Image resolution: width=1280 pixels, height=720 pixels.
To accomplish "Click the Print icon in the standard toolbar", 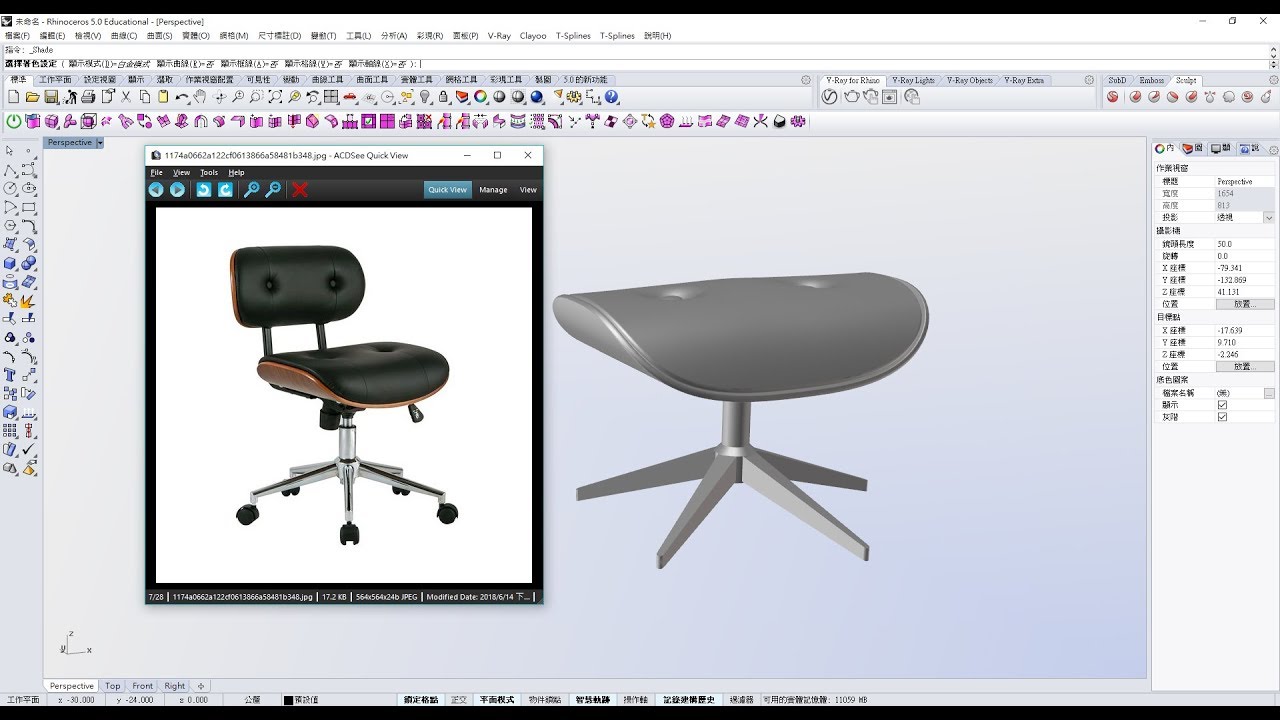I will (88, 97).
